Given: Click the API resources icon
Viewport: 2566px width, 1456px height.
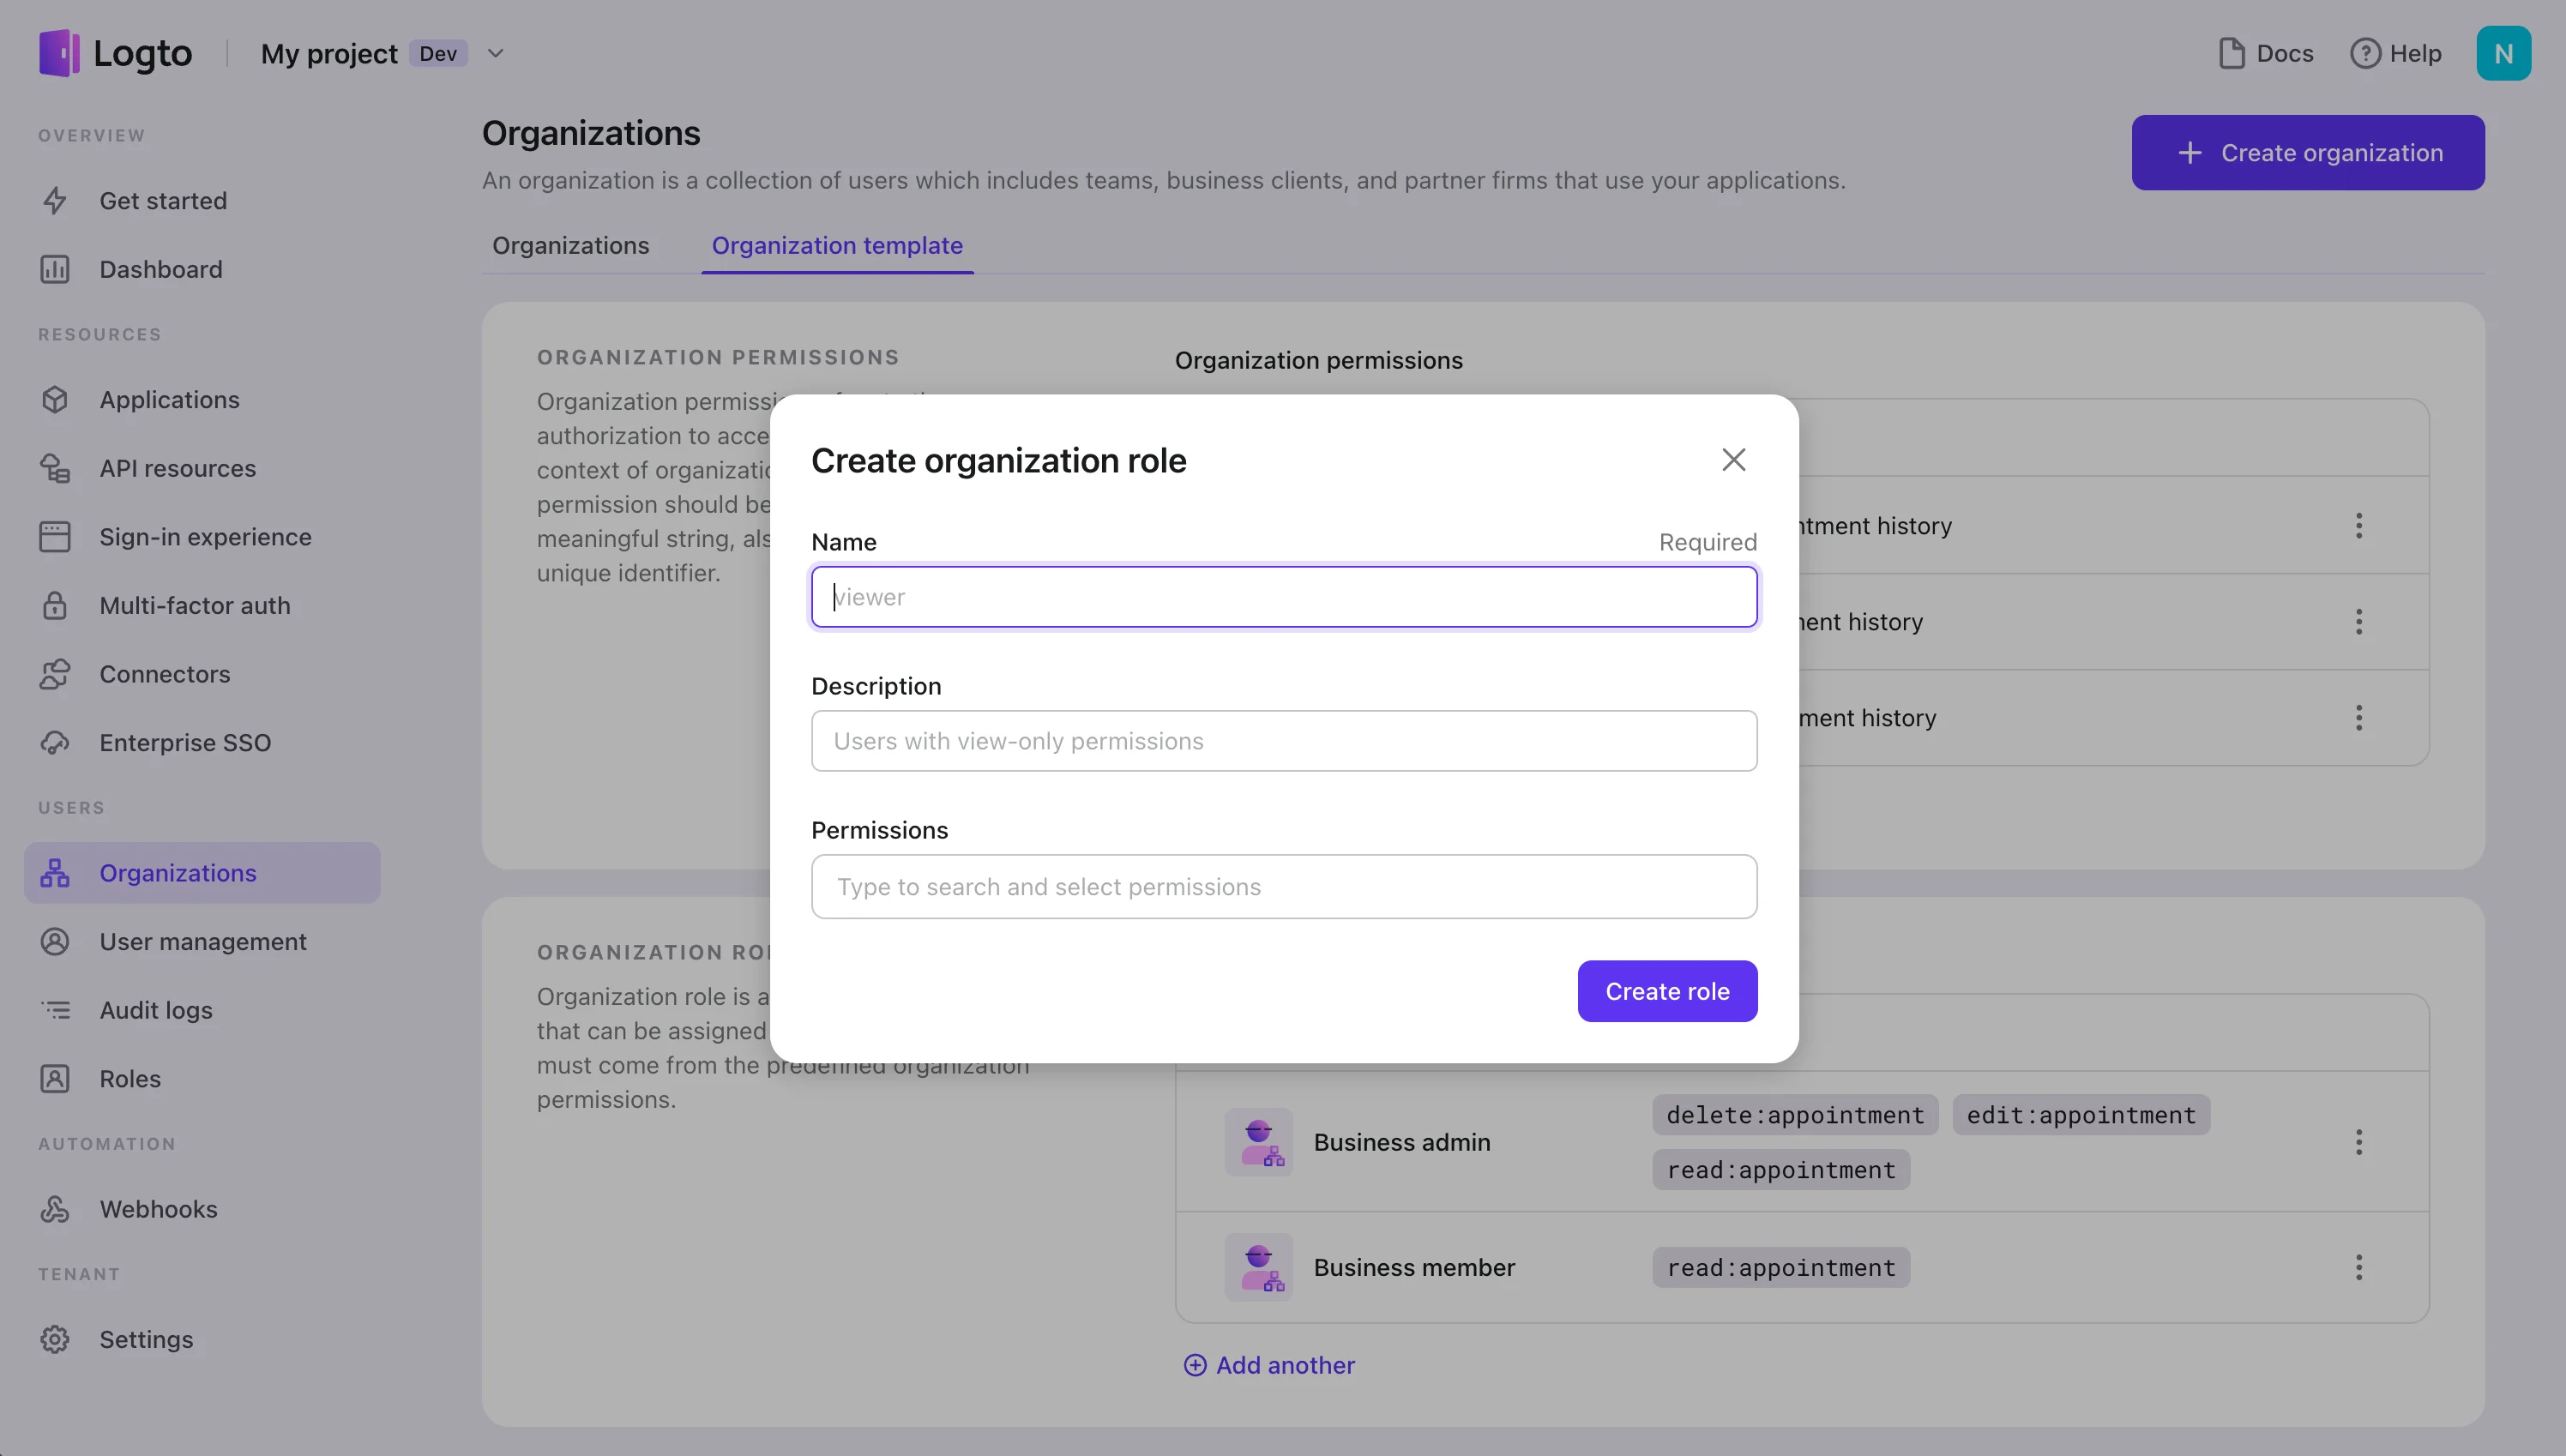Looking at the screenshot, I should click(55, 468).
